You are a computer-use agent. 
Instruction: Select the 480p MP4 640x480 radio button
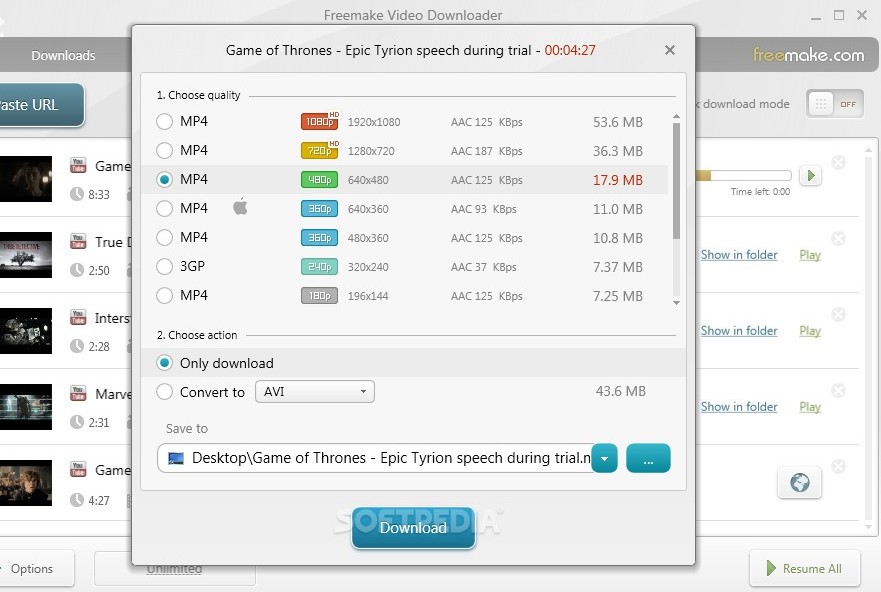click(x=164, y=179)
